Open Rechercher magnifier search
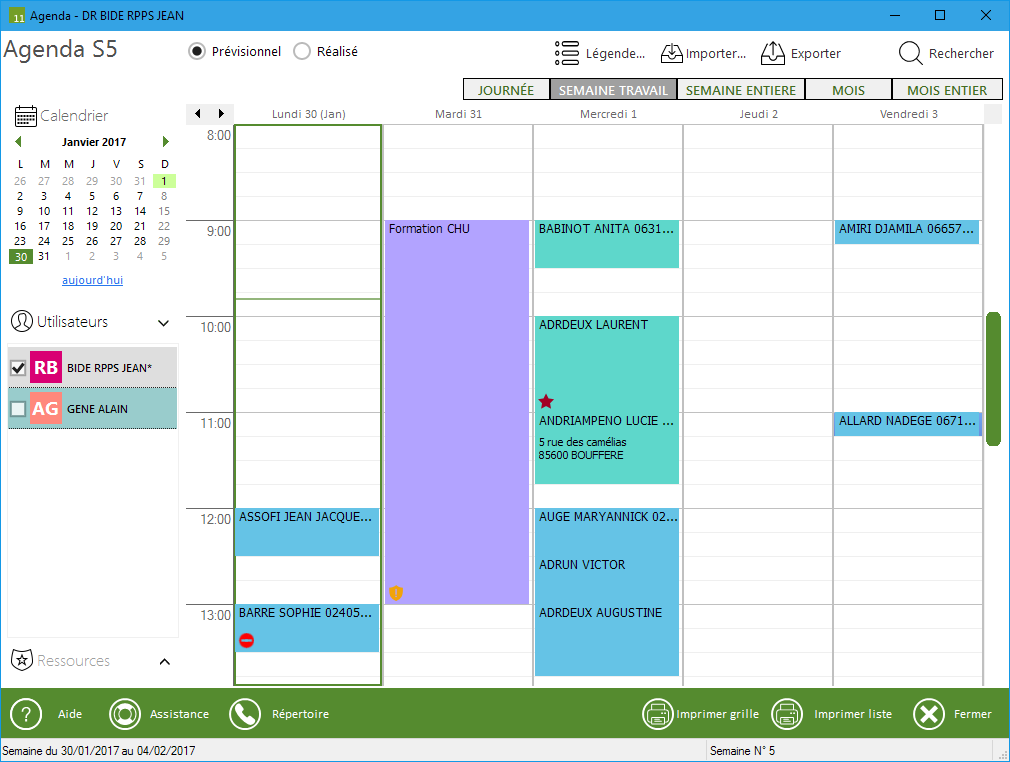 pyautogui.click(x=910, y=53)
